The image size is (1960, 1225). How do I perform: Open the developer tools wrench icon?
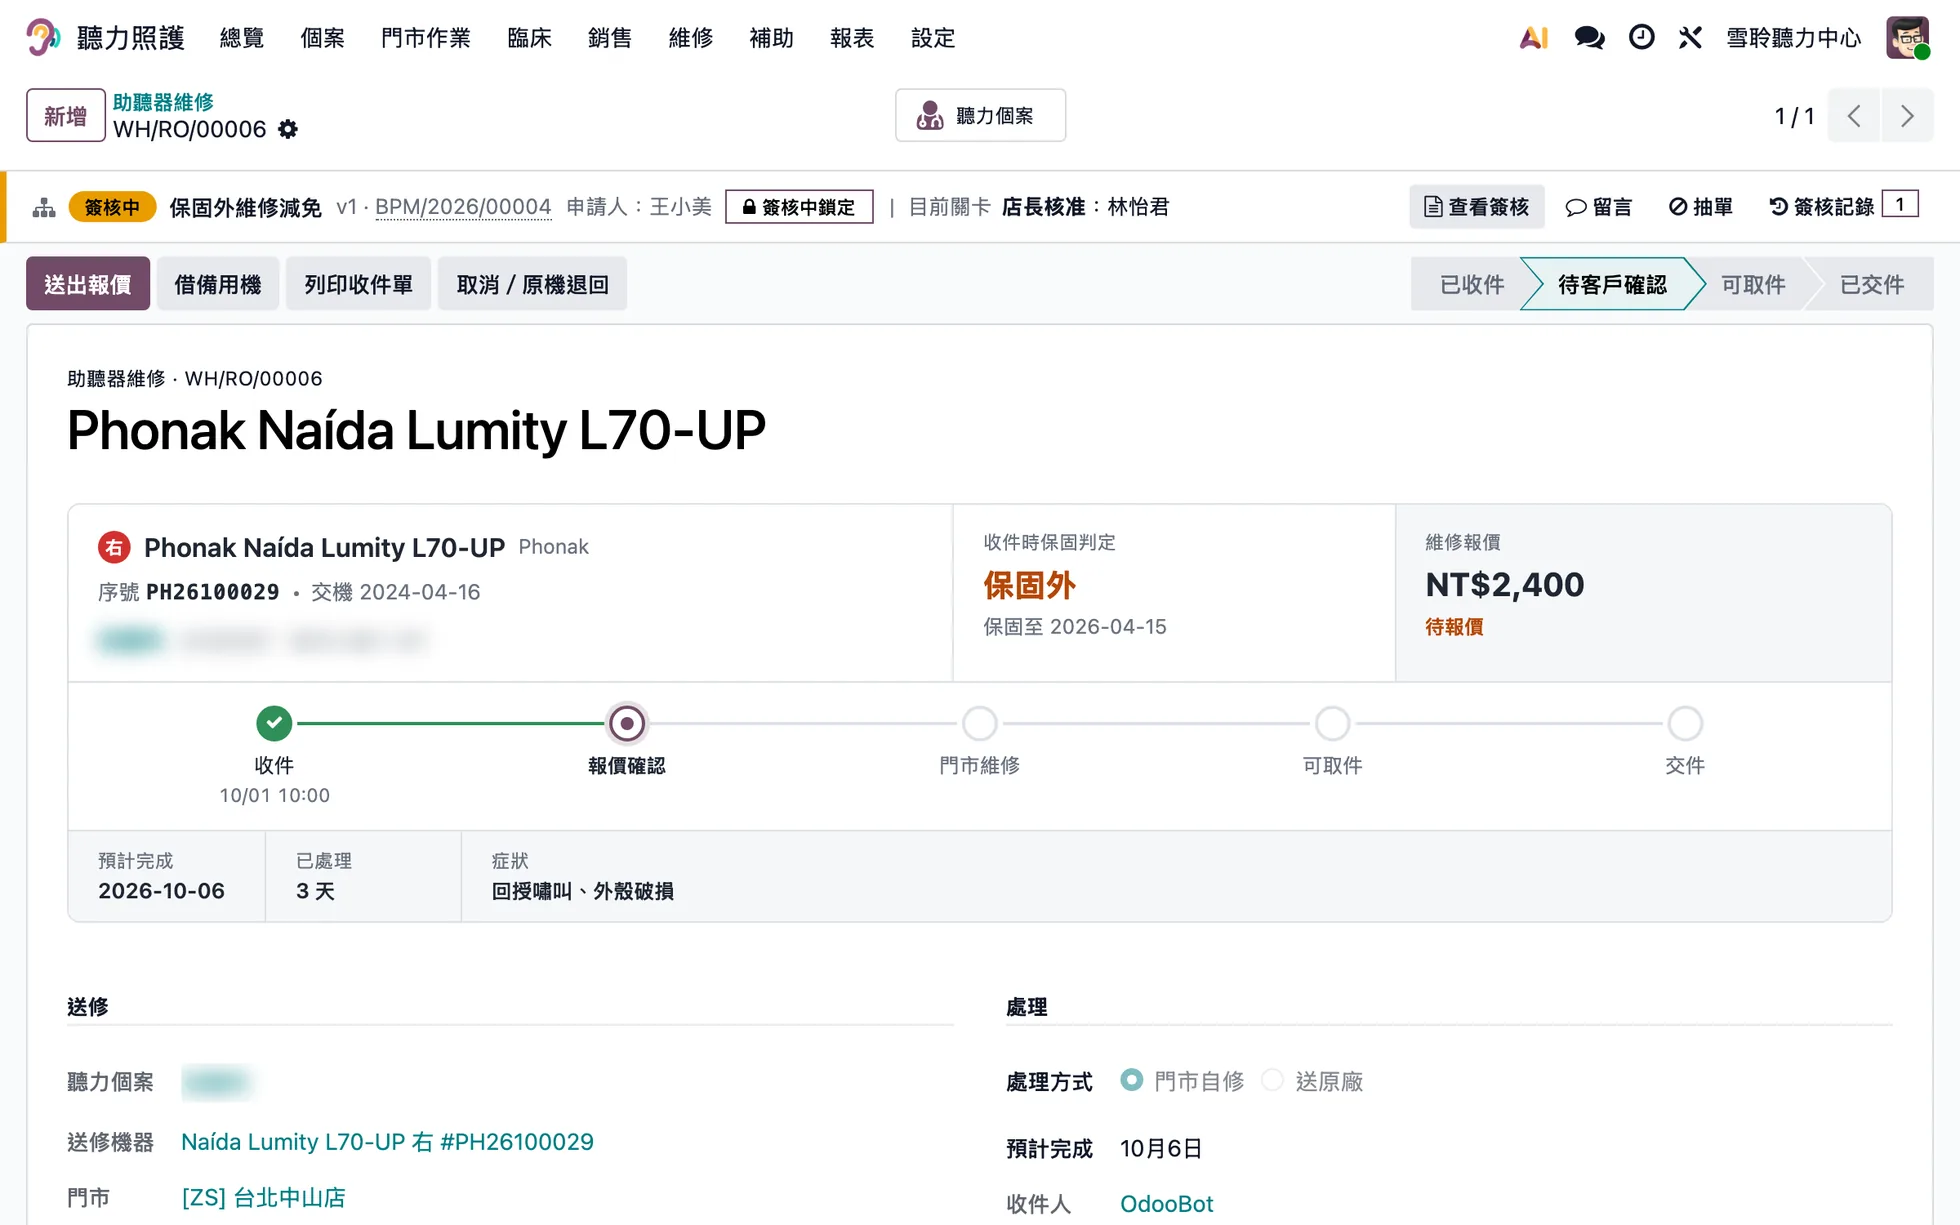(1690, 38)
